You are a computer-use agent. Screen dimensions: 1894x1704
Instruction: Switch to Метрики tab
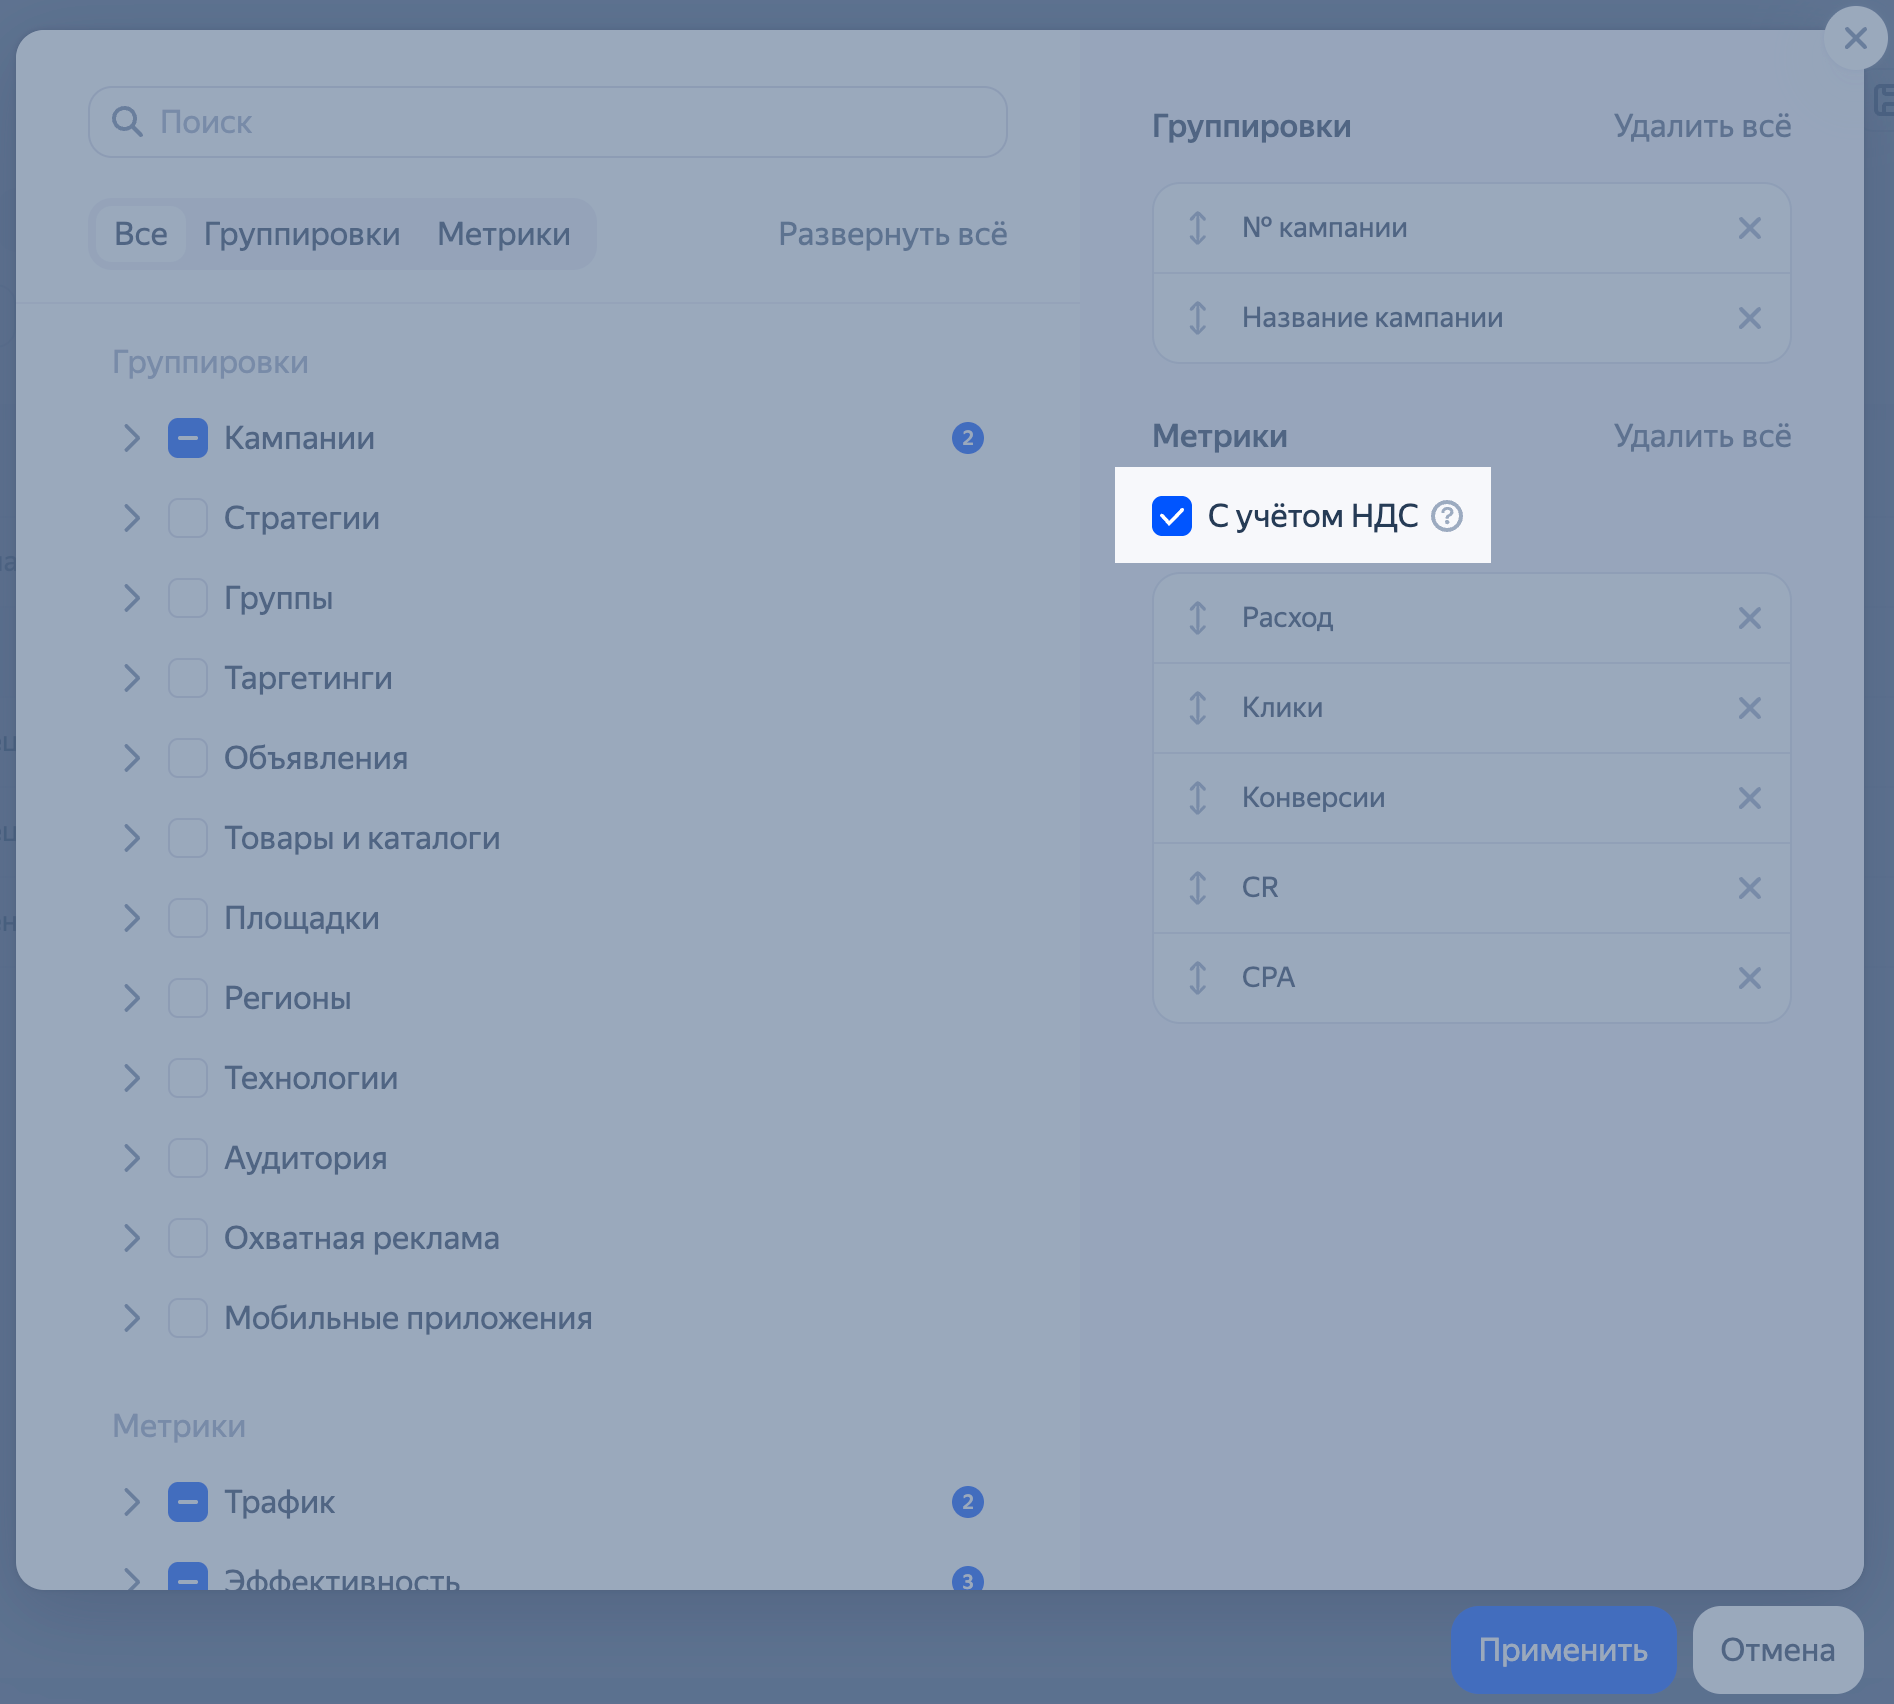click(504, 234)
